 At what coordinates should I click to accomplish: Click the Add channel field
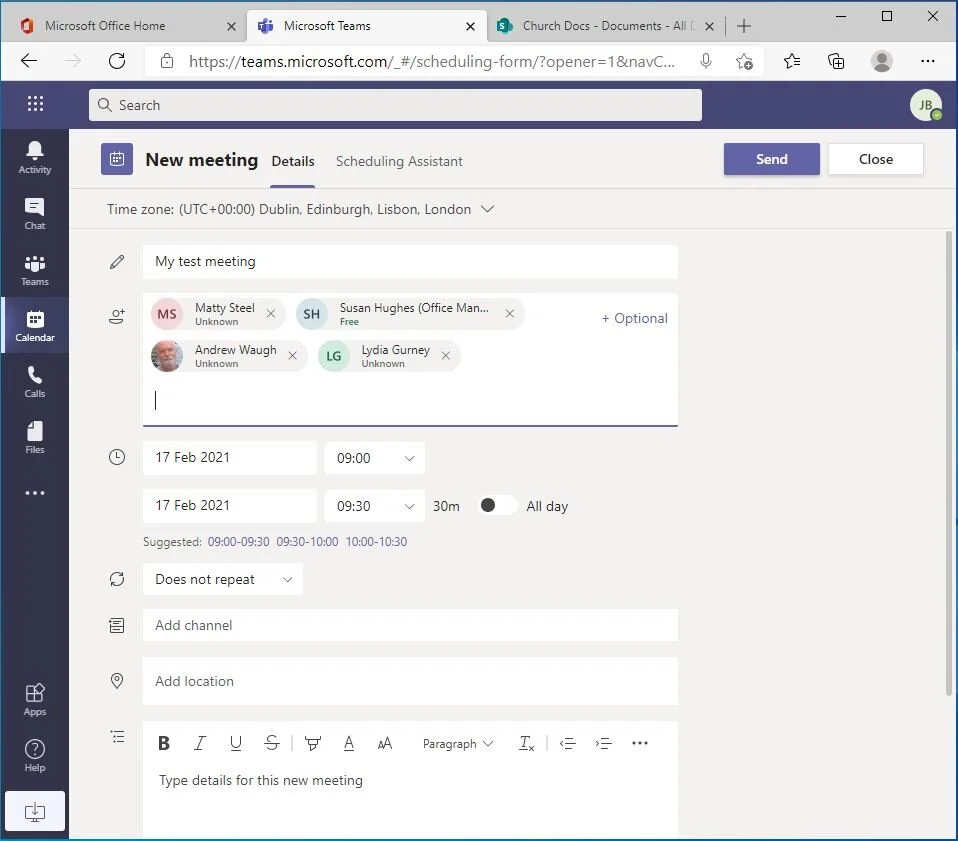410,625
